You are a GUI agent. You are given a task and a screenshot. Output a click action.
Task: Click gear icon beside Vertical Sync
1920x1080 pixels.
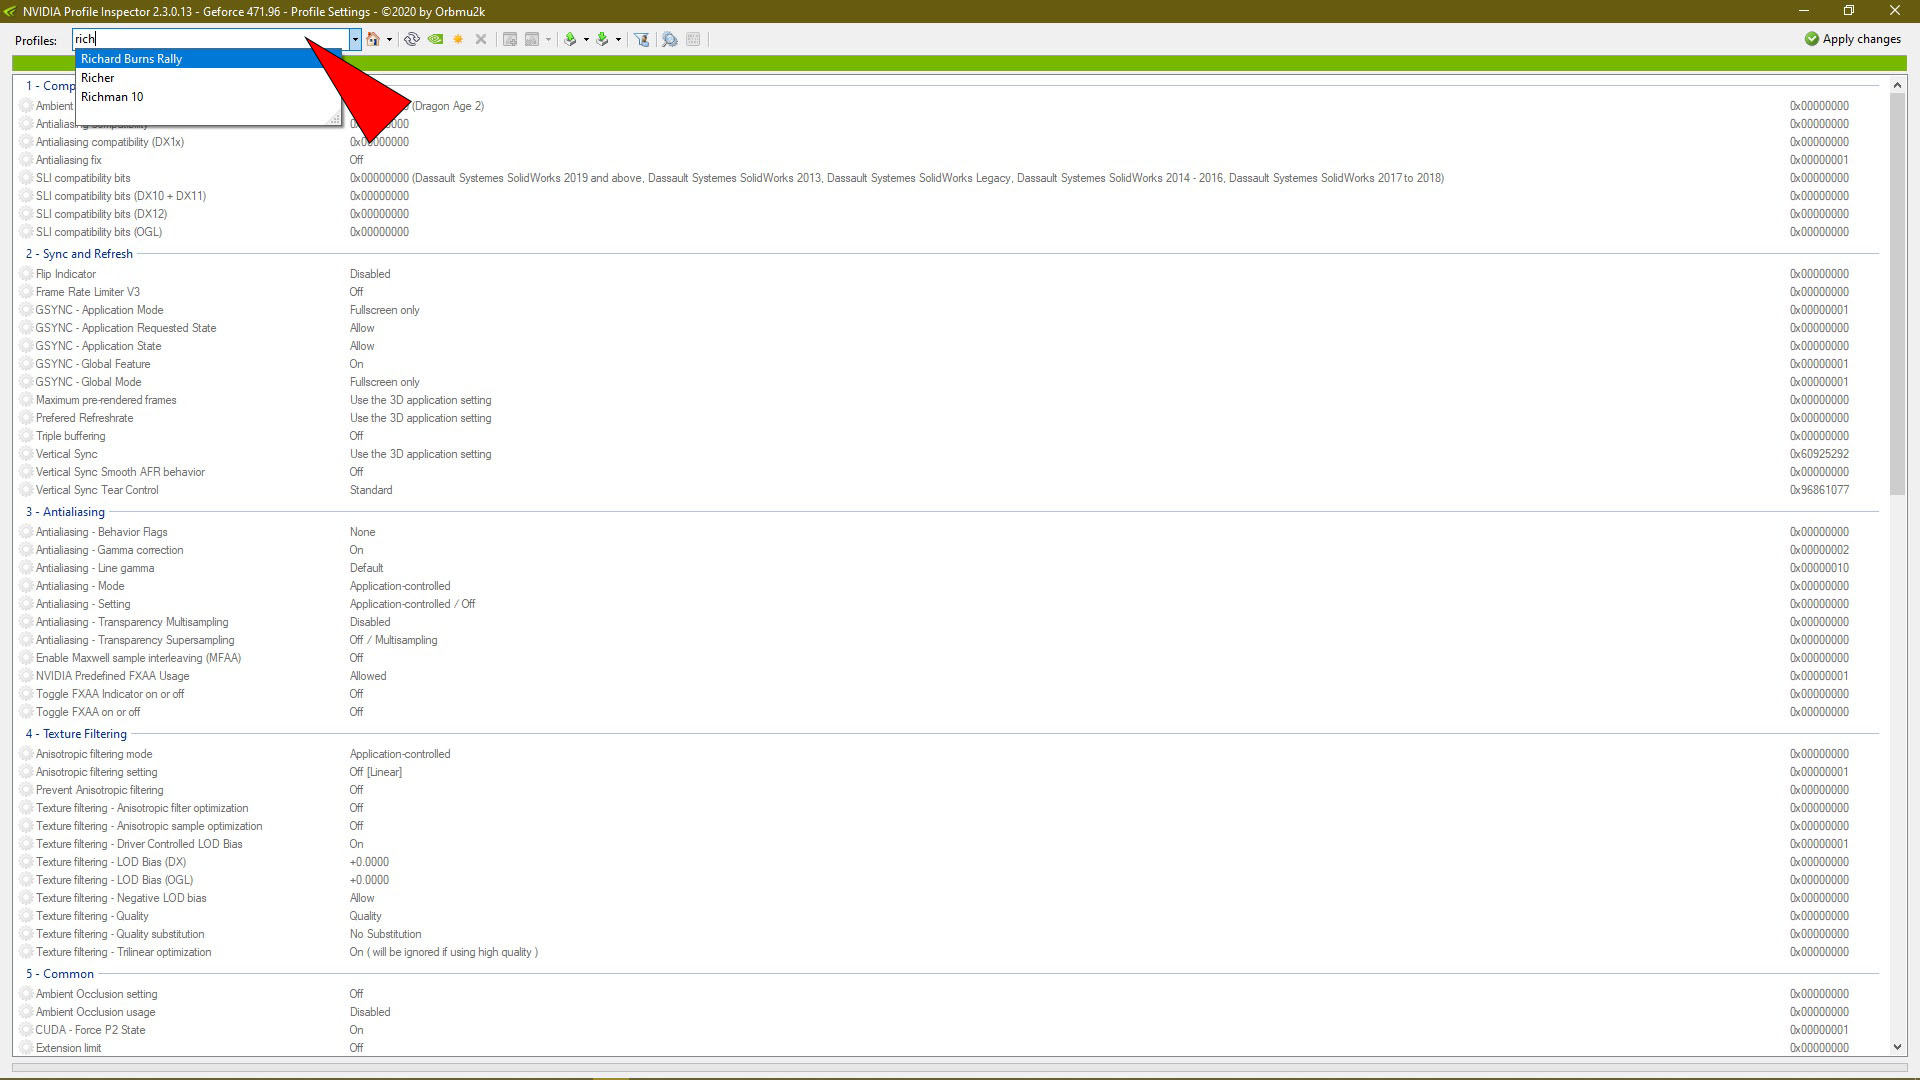tap(27, 454)
